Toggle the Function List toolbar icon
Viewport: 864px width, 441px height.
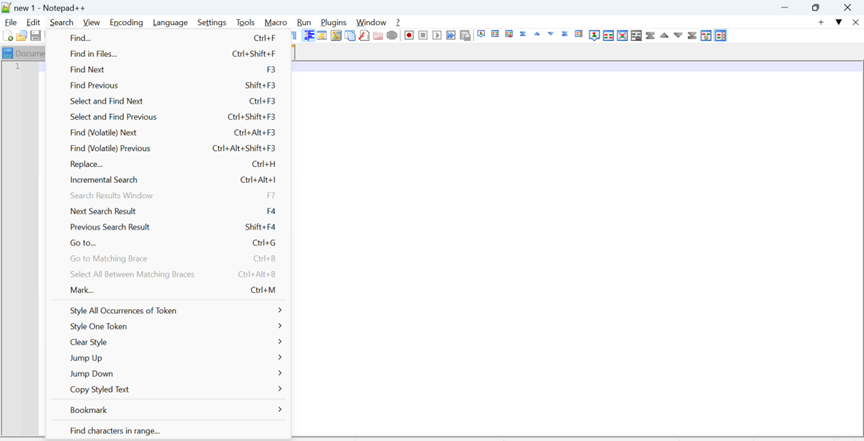pos(364,36)
